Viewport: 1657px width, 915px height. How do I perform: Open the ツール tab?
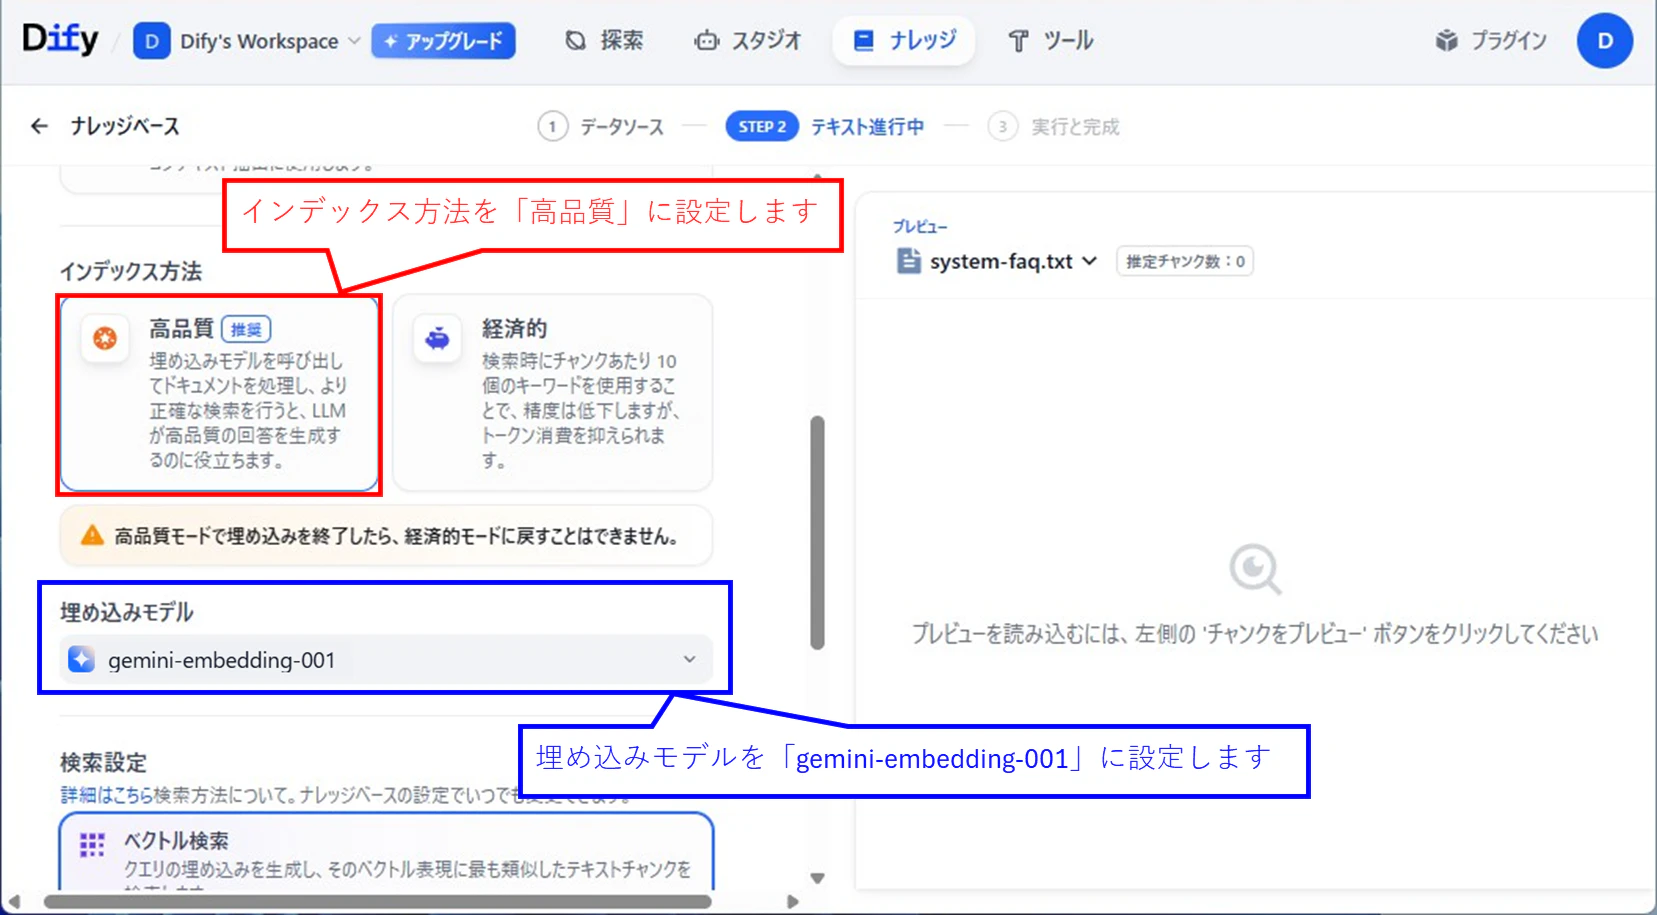point(1050,40)
